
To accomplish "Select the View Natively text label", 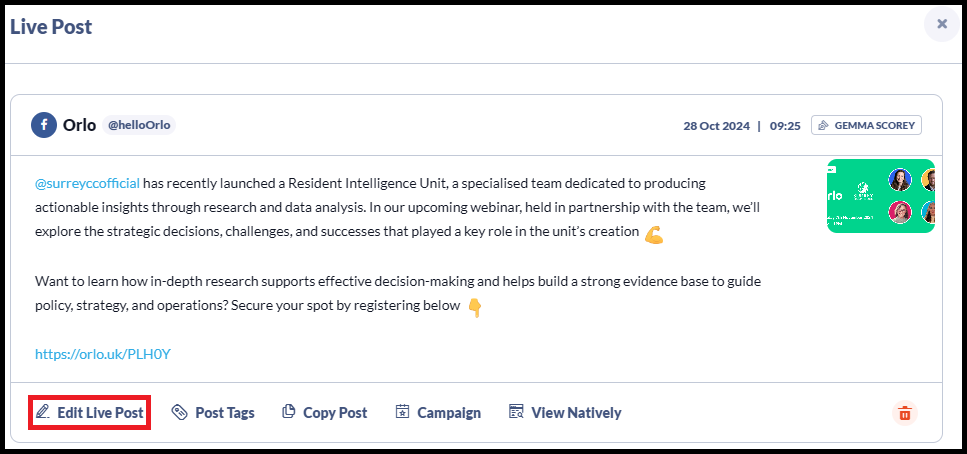I will pyautogui.click(x=576, y=413).
